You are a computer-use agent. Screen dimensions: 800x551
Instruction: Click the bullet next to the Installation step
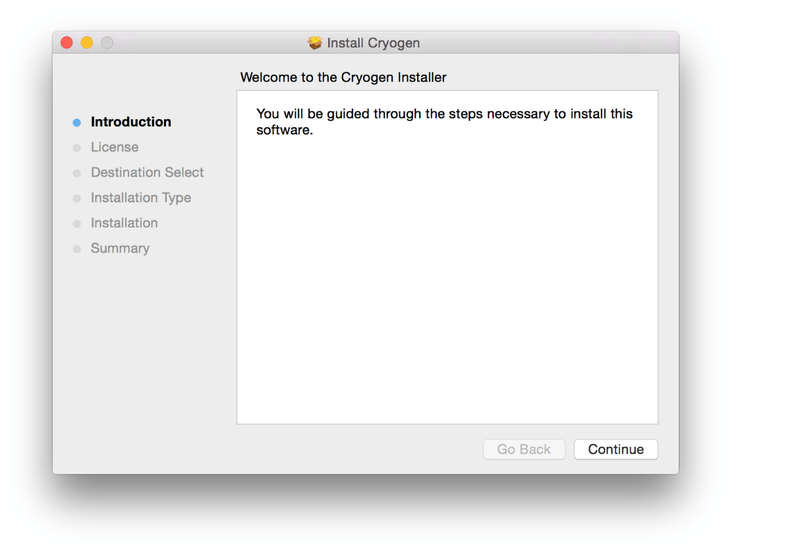tap(77, 223)
